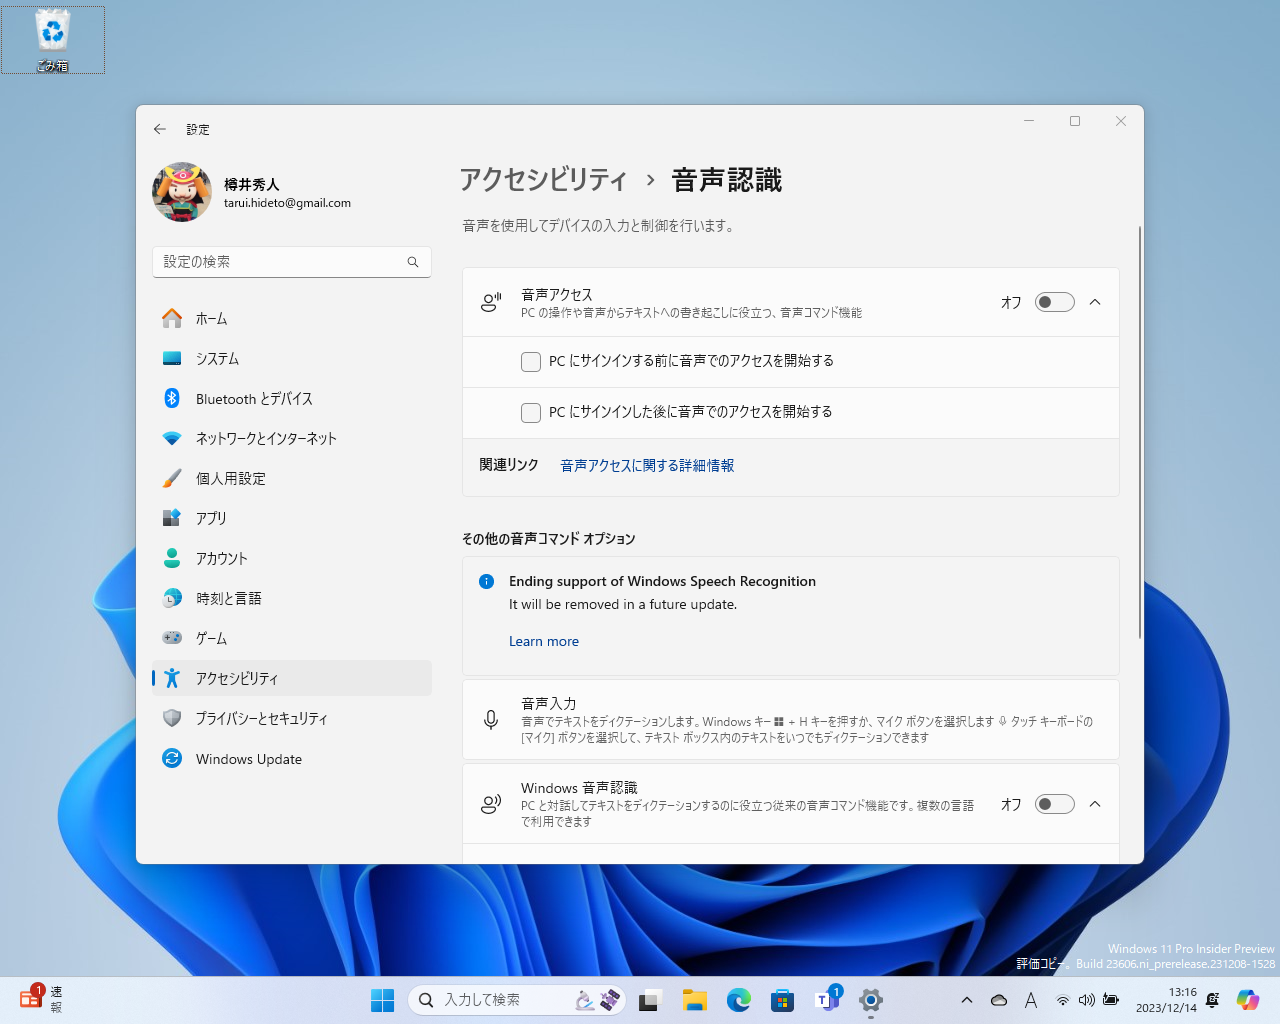Expand hidden icons in the system tray

pyautogui.click(x=966, y=999)
